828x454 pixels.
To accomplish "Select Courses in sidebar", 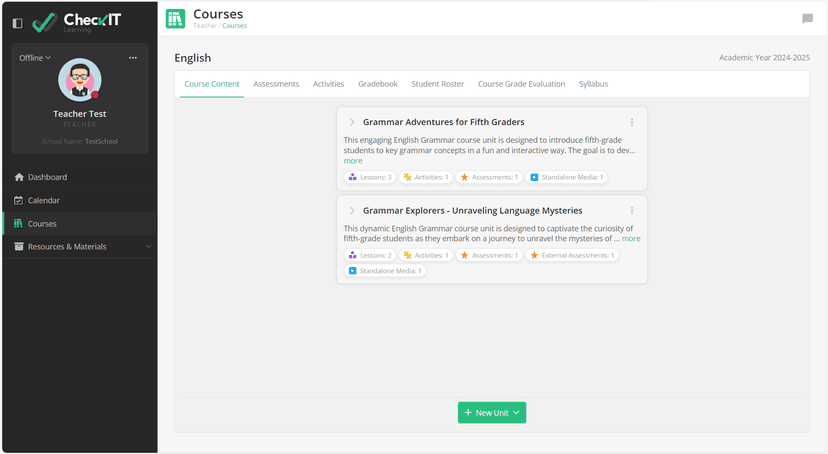I will tap(80, 223).
